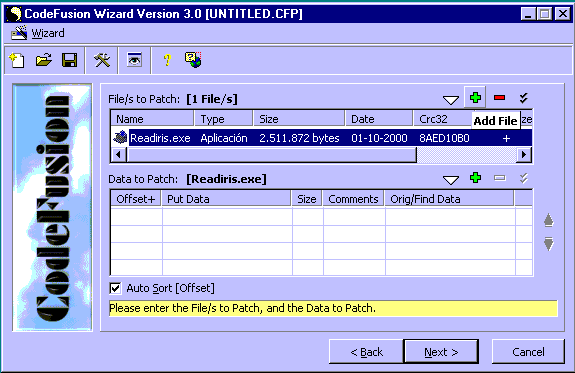Image resolution: width=575 pixels, height=373 pixels.
Task: Open options via hammer and wrench icon
Action: 102,60
